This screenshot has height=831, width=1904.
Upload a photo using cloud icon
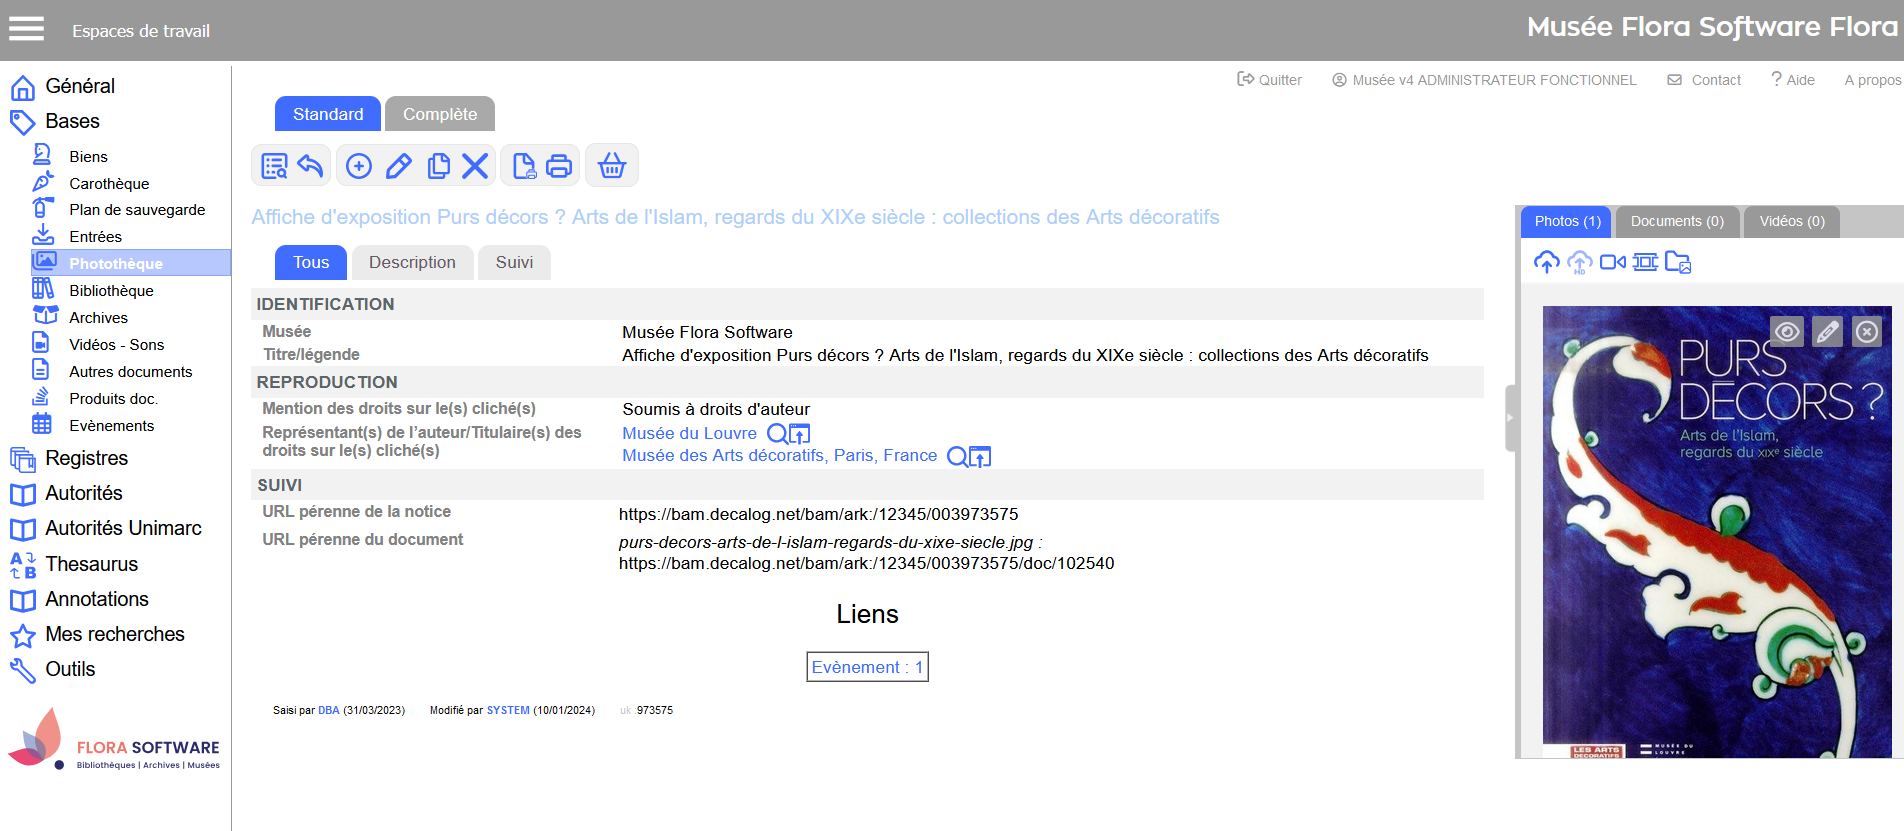coord(1546,262)
